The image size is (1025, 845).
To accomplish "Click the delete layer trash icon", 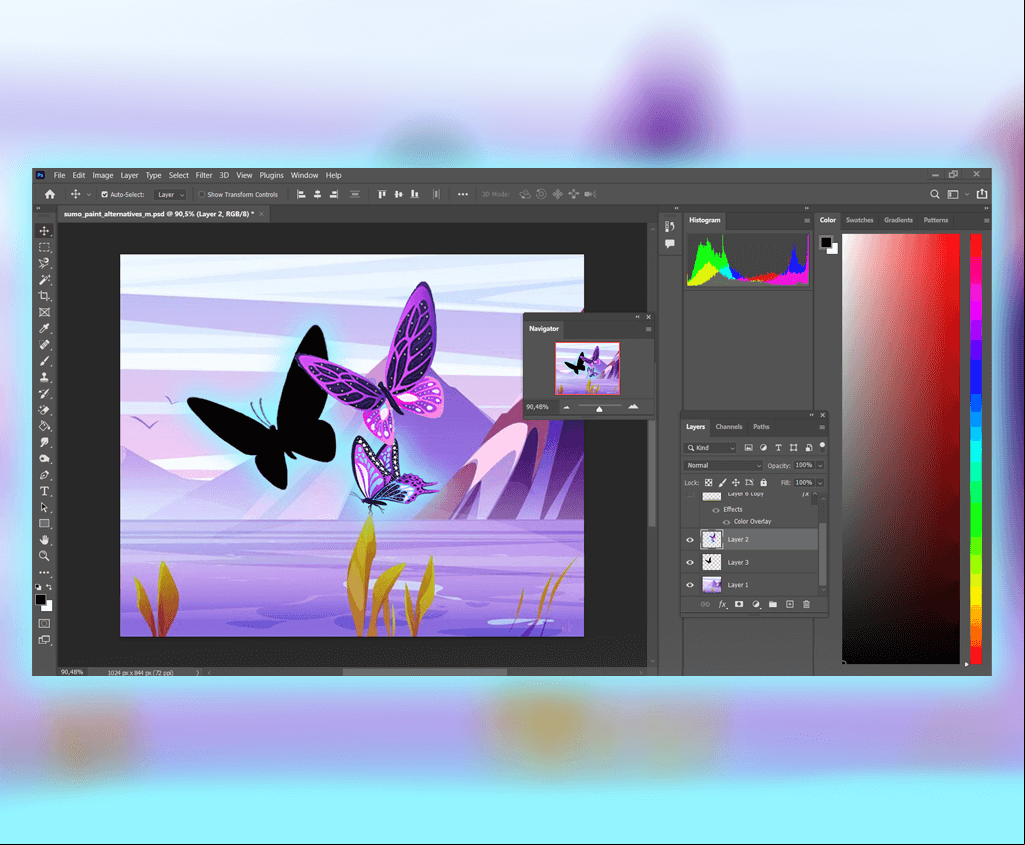I will (x=806, y=605).
